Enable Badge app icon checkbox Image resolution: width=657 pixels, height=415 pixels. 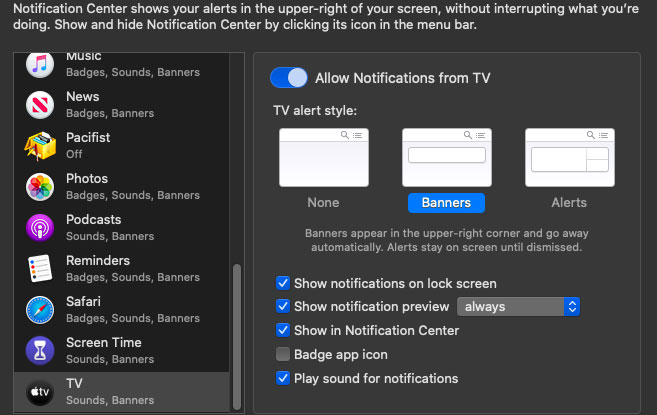[283, 354]
